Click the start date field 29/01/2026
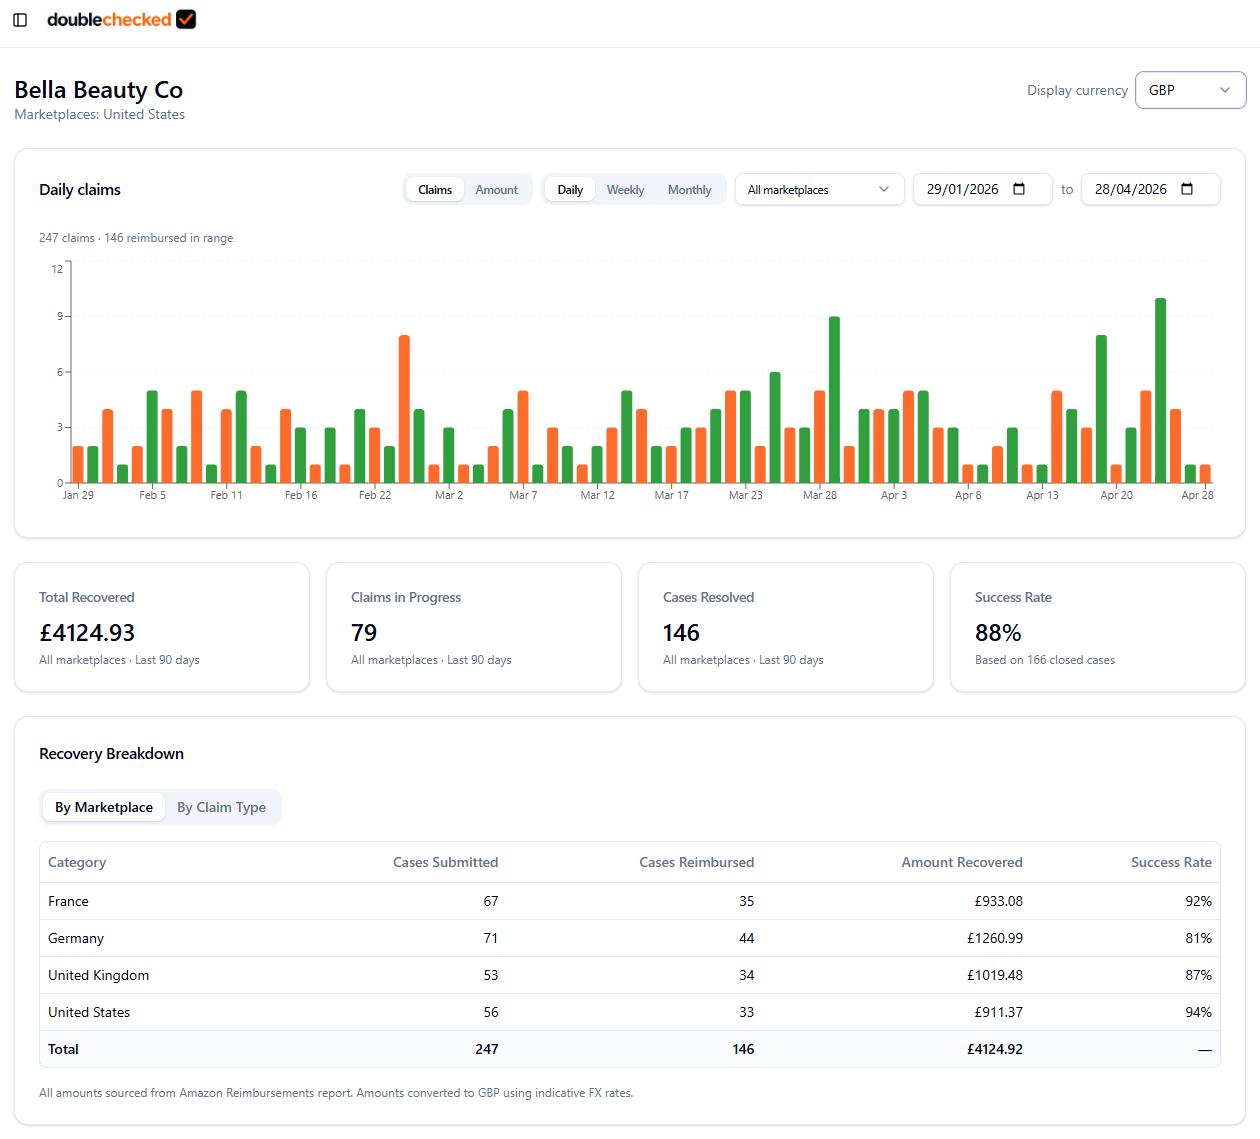The image size is (1260, 1139). (x=982, y=189)
